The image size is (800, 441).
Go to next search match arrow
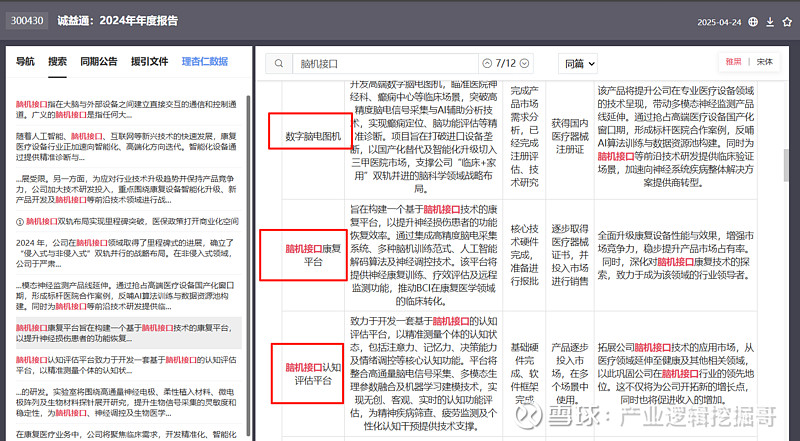[x=524, y=63]
